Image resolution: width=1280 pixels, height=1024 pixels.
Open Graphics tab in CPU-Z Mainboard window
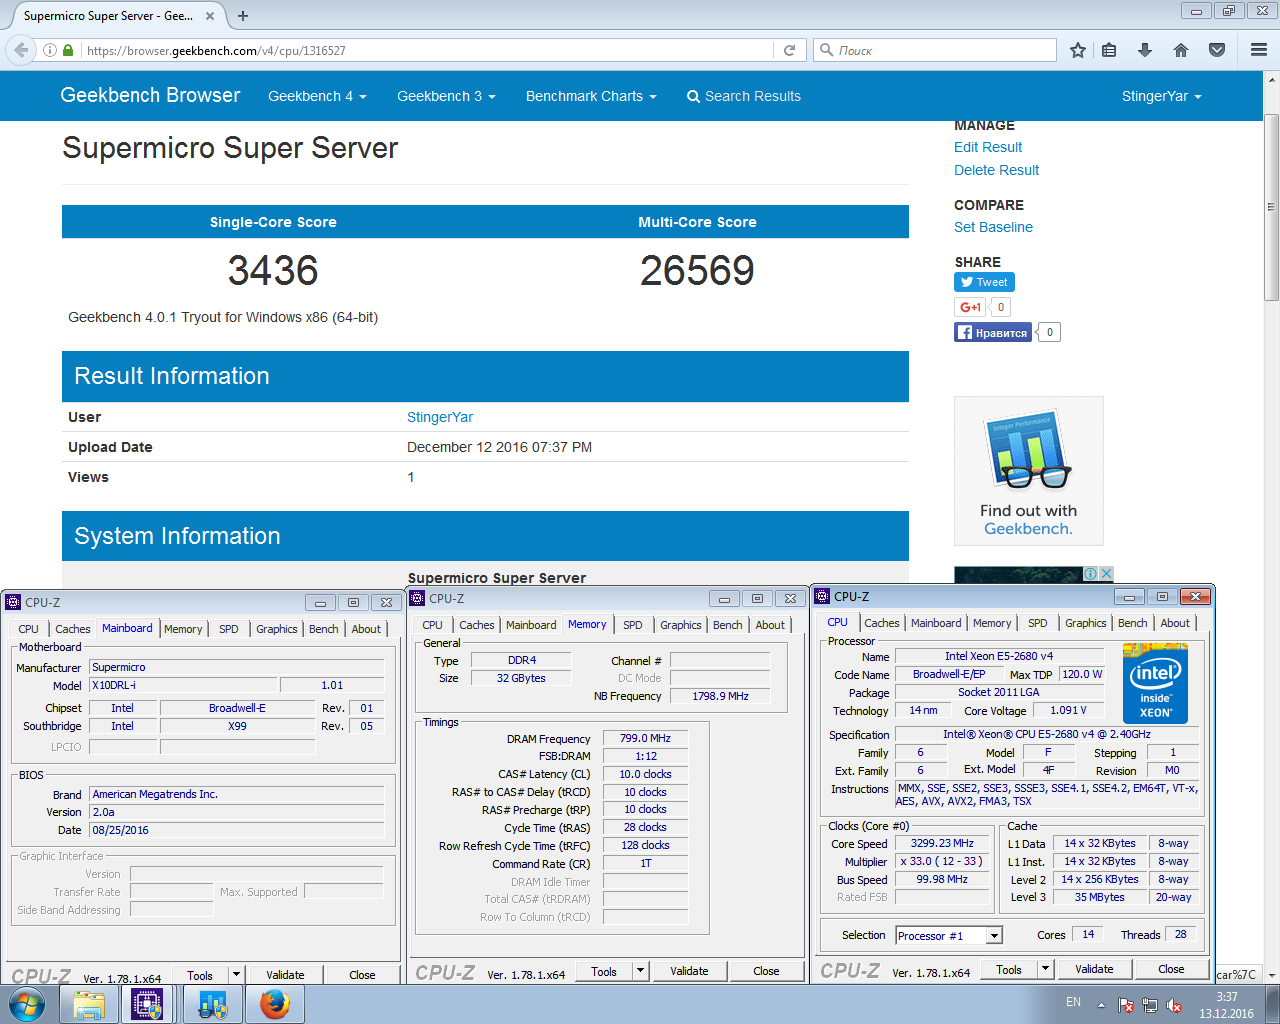276,629
